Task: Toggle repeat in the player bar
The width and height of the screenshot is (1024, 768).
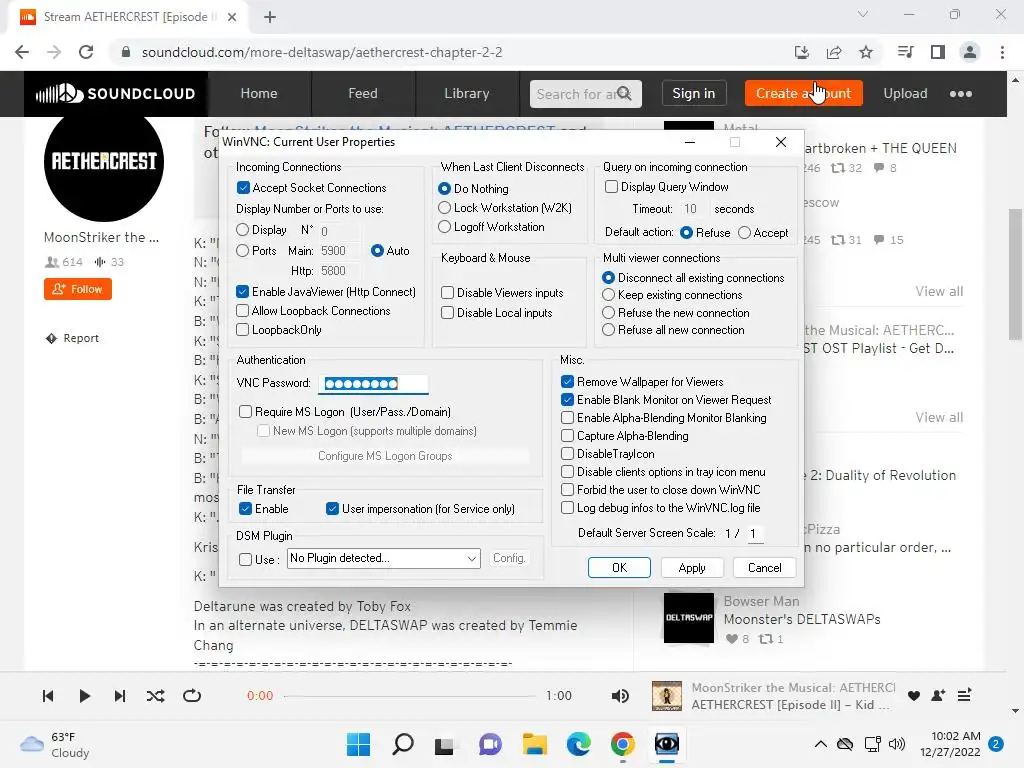Action: 192,696
